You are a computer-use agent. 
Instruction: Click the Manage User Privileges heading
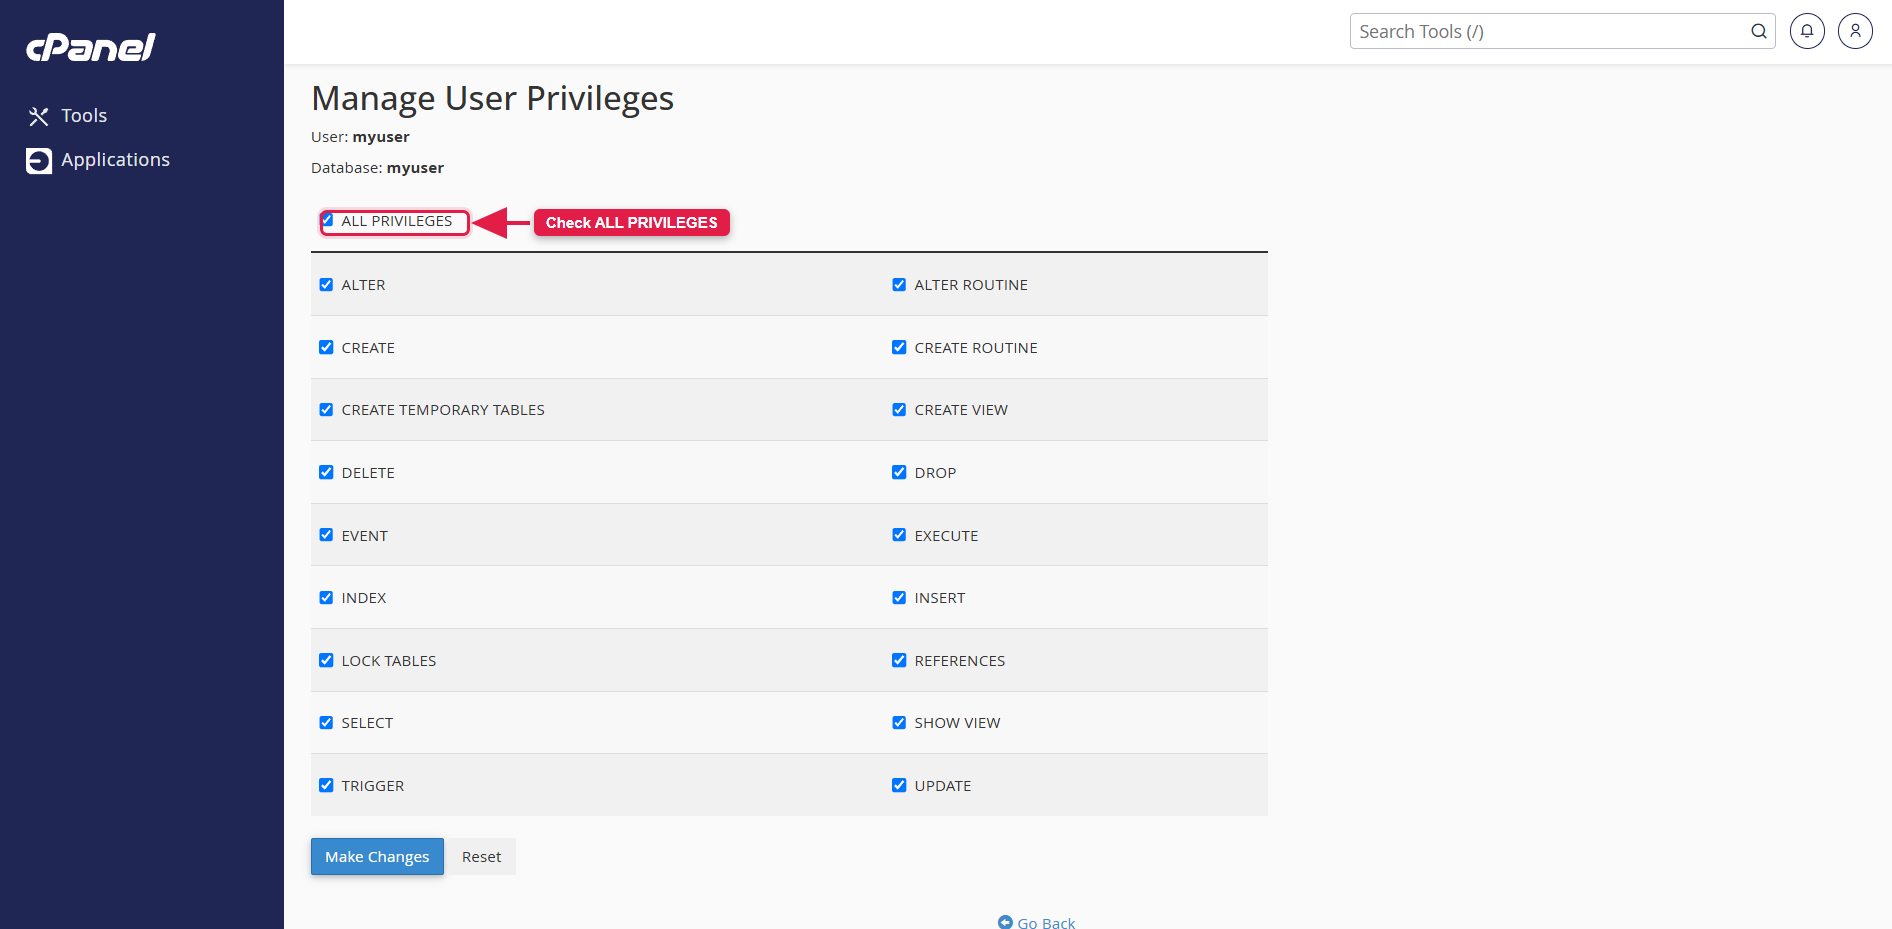pyautogui.click(x=493, y=98)
